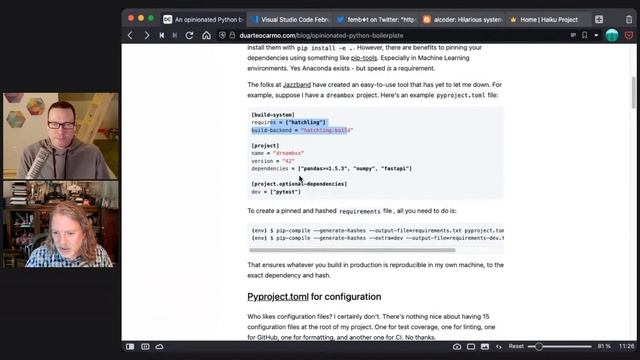Click the [build-system] line in code block

273,115
